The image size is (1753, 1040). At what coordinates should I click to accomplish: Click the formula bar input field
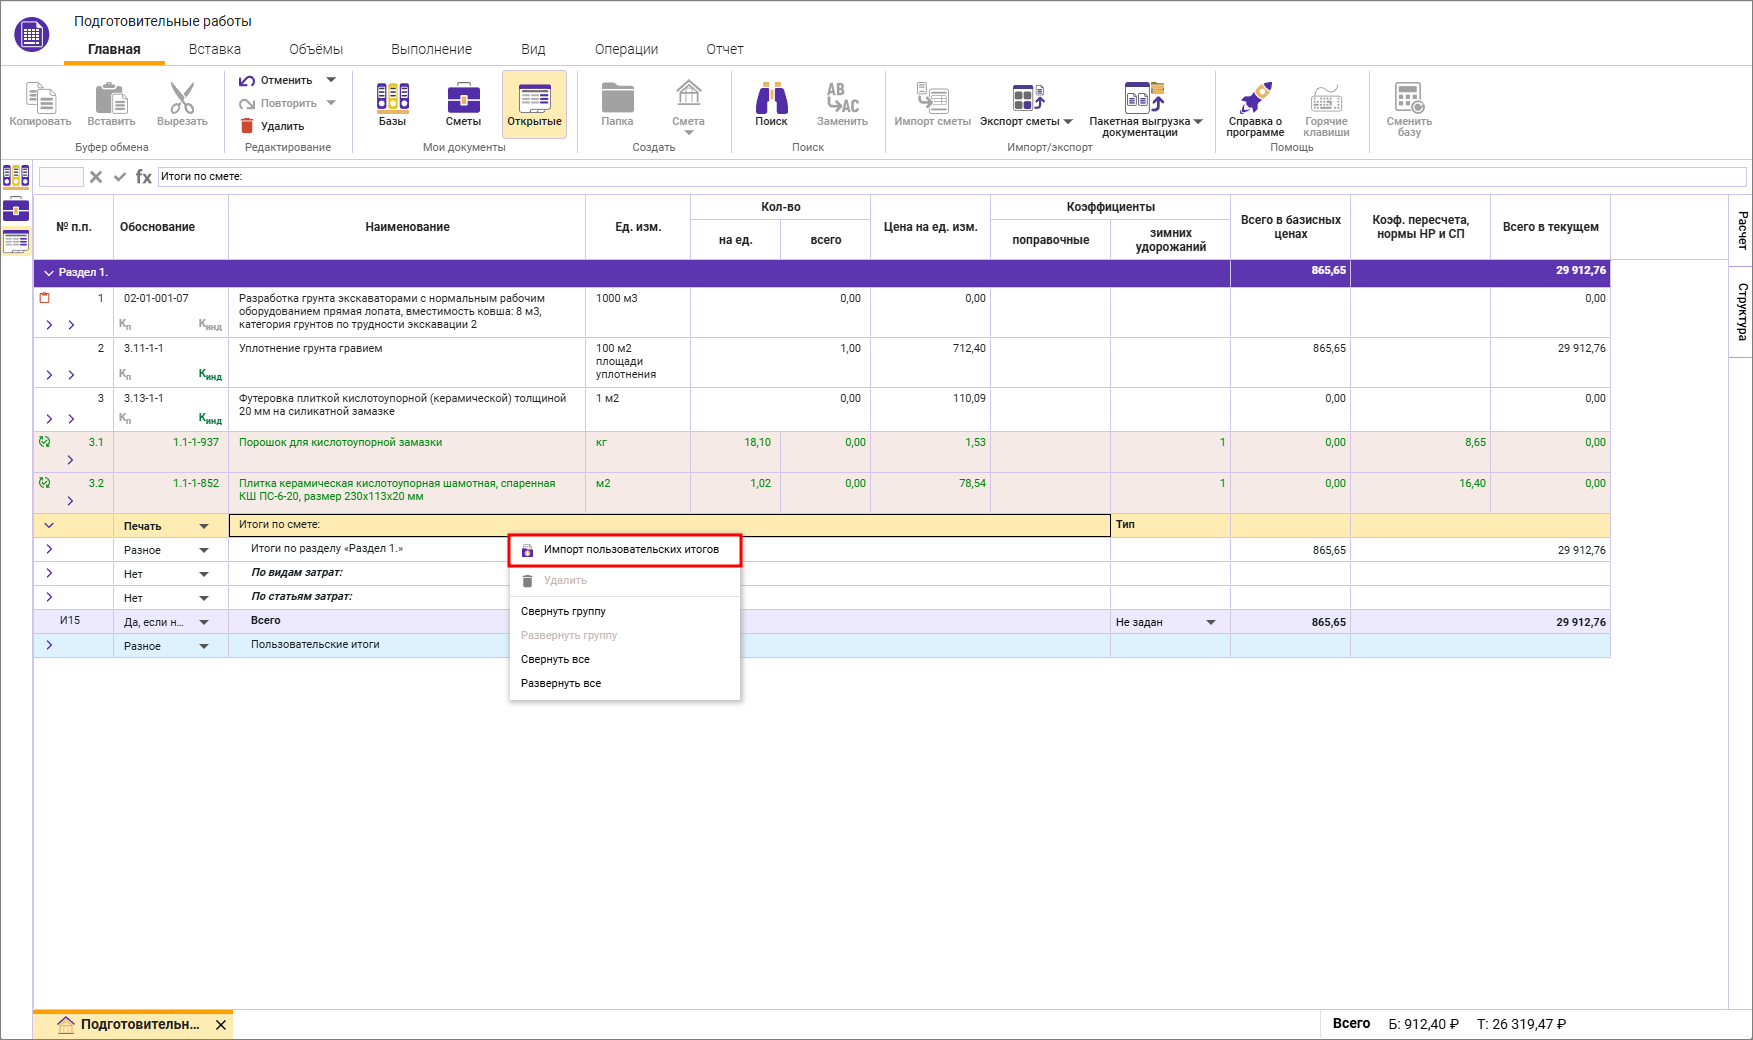pyautogui.click(x=950, y=177)
